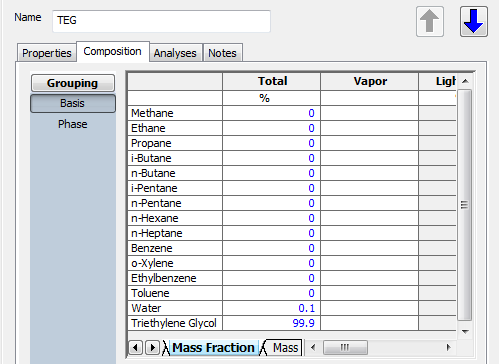
Task: Select the Basis grouping option
Action: point(73,103)
